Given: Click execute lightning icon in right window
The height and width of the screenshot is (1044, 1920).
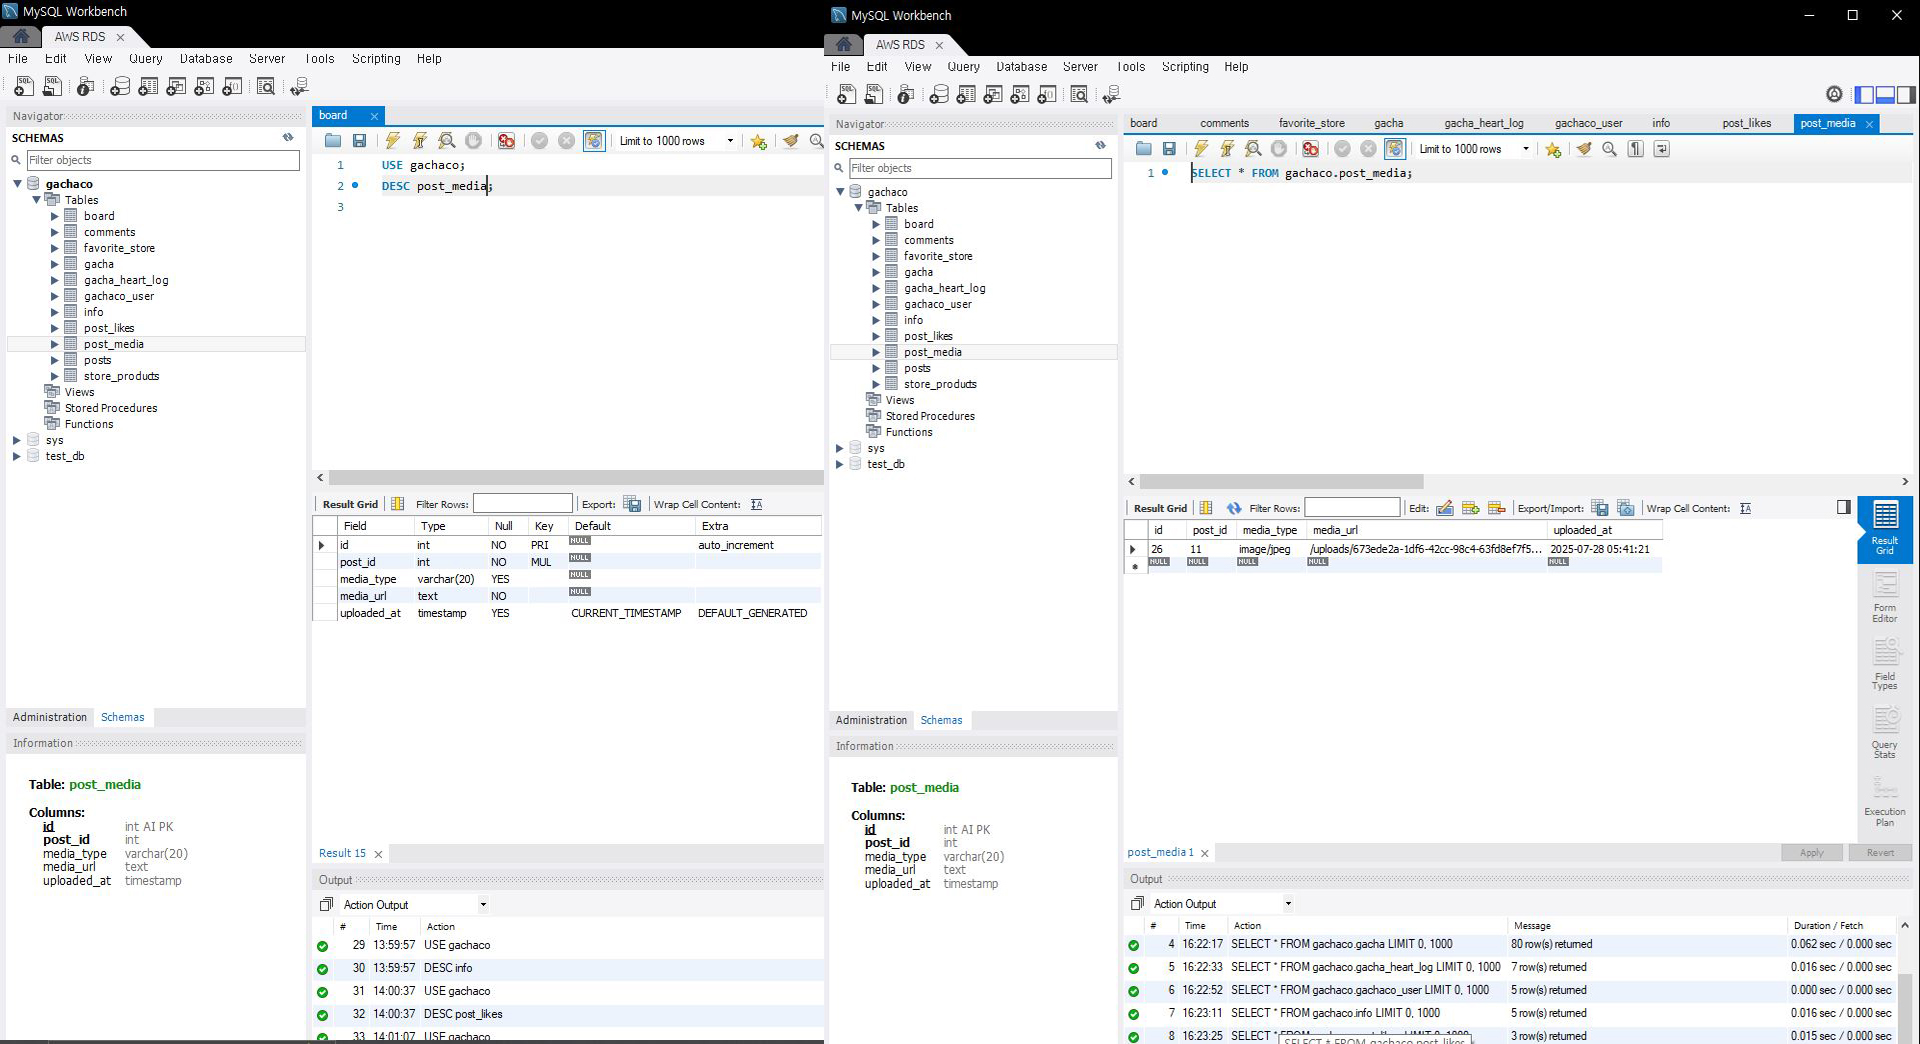Looking at the screenshot, I should (1201, 149).
